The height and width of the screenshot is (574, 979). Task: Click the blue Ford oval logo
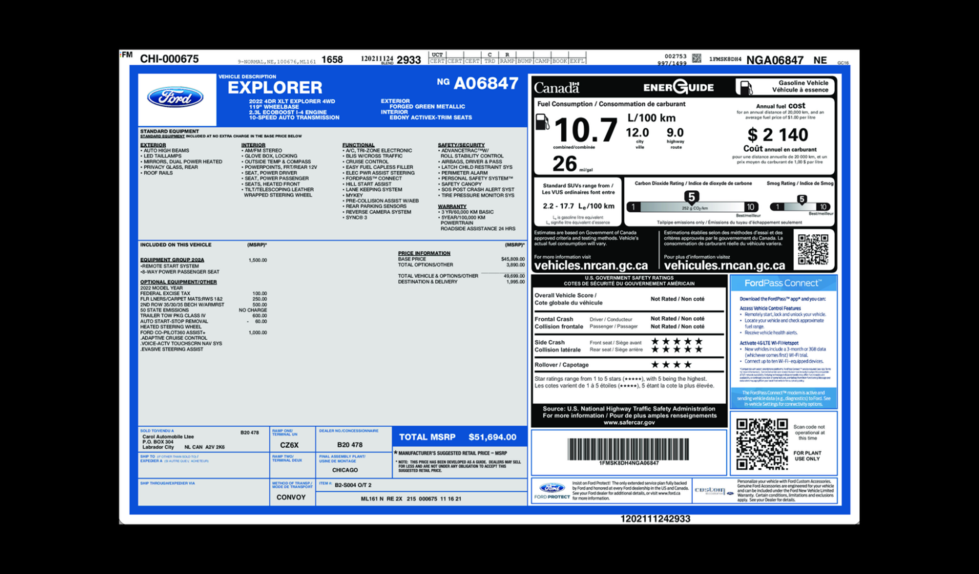coord(175,97)
